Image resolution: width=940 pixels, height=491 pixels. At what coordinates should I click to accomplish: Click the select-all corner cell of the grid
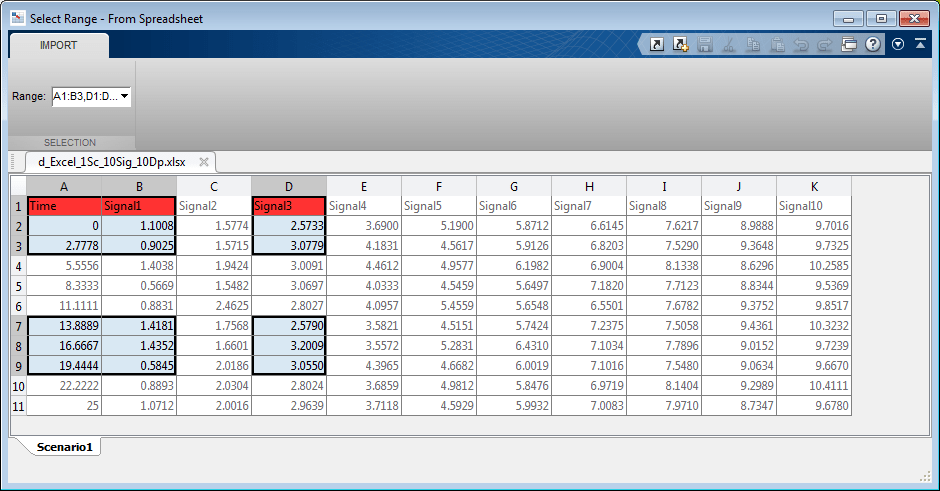point(19,186)
